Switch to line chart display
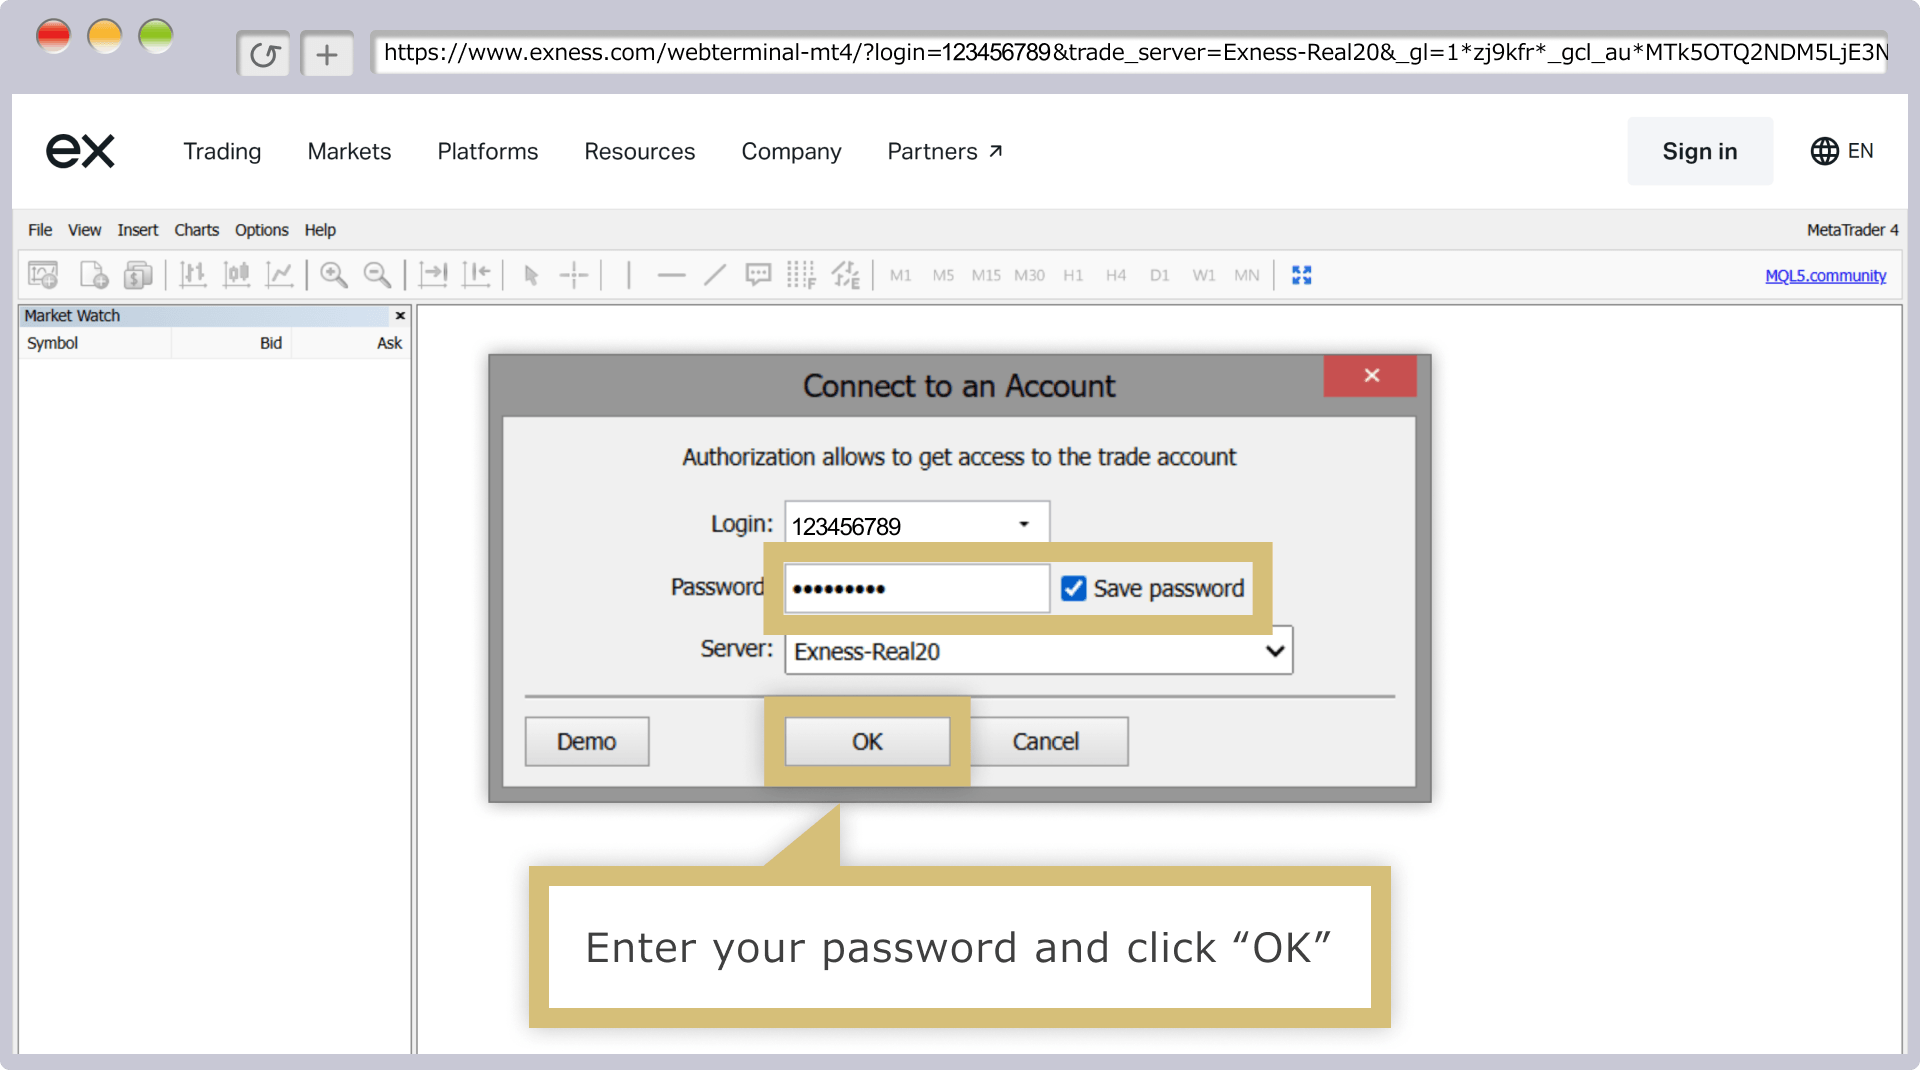This screenshot has width=1920, height=1070. [280, 275]
